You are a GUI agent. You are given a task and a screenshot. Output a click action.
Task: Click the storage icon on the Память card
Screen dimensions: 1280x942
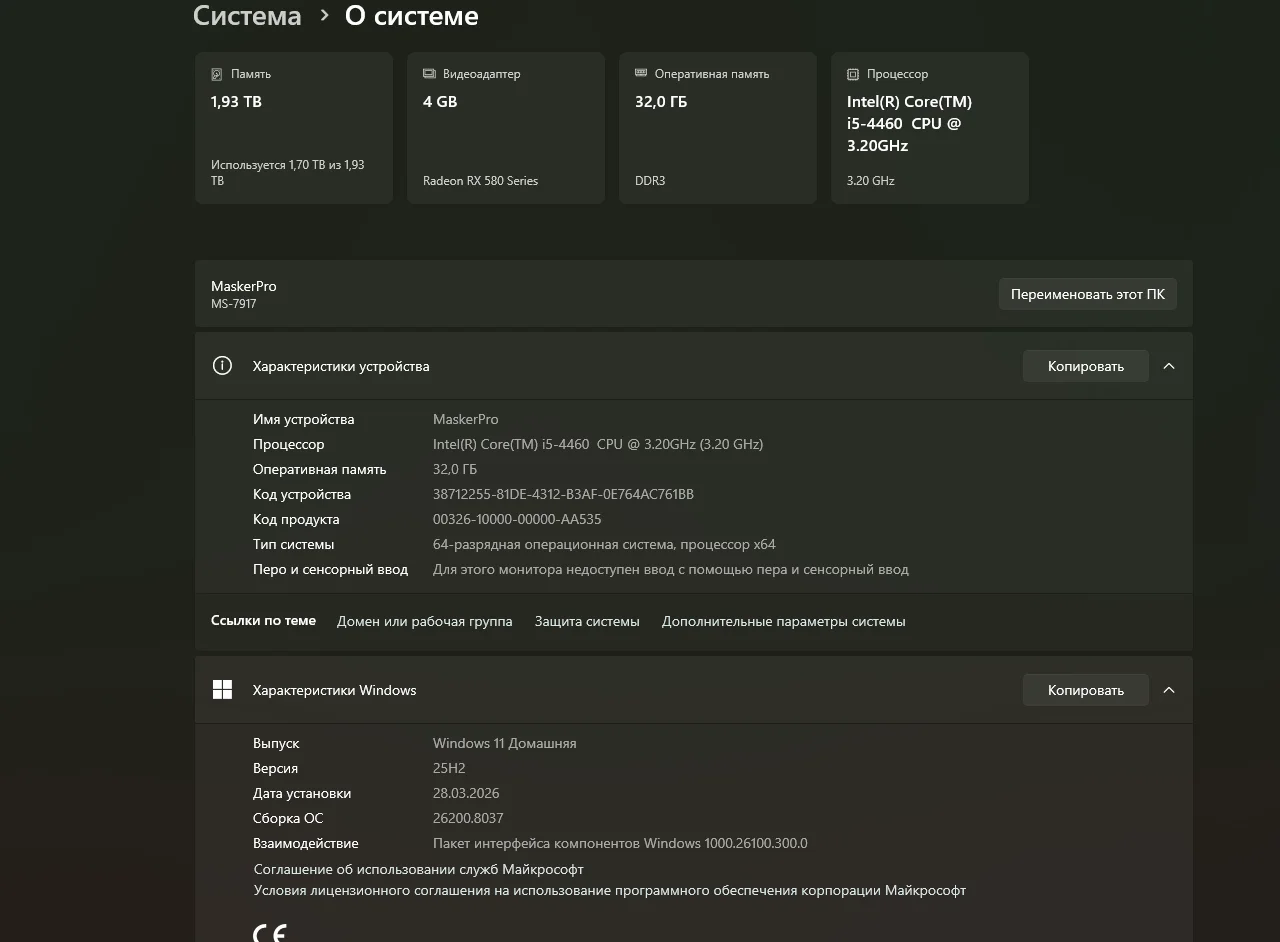(217, 74)
